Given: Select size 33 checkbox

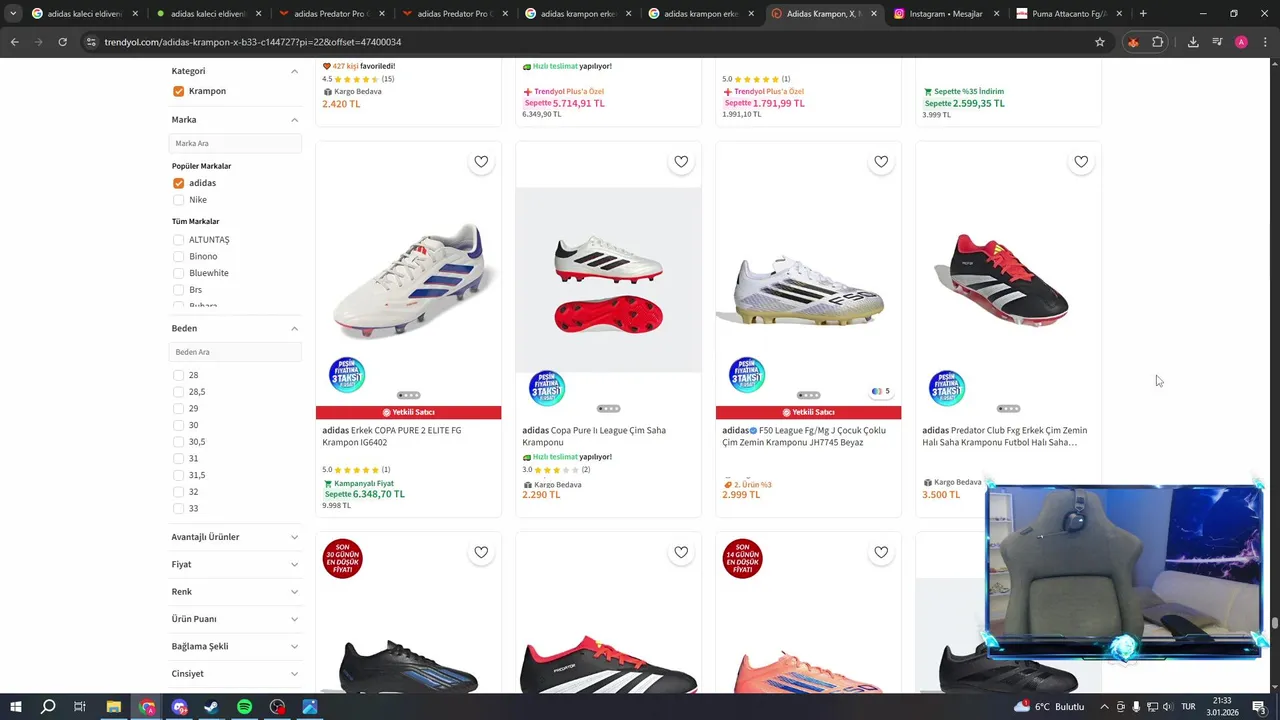Looking at the screenshot, I should tap(178, 508).
